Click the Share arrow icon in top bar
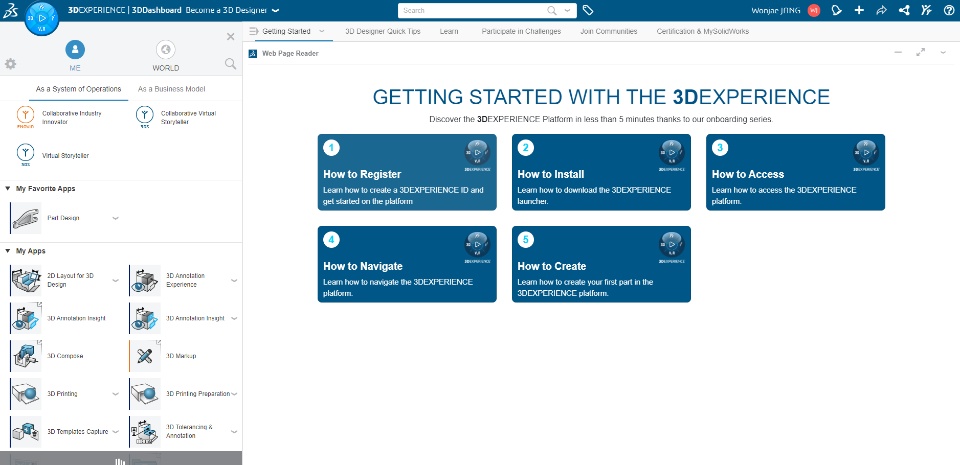 (881, 10)
